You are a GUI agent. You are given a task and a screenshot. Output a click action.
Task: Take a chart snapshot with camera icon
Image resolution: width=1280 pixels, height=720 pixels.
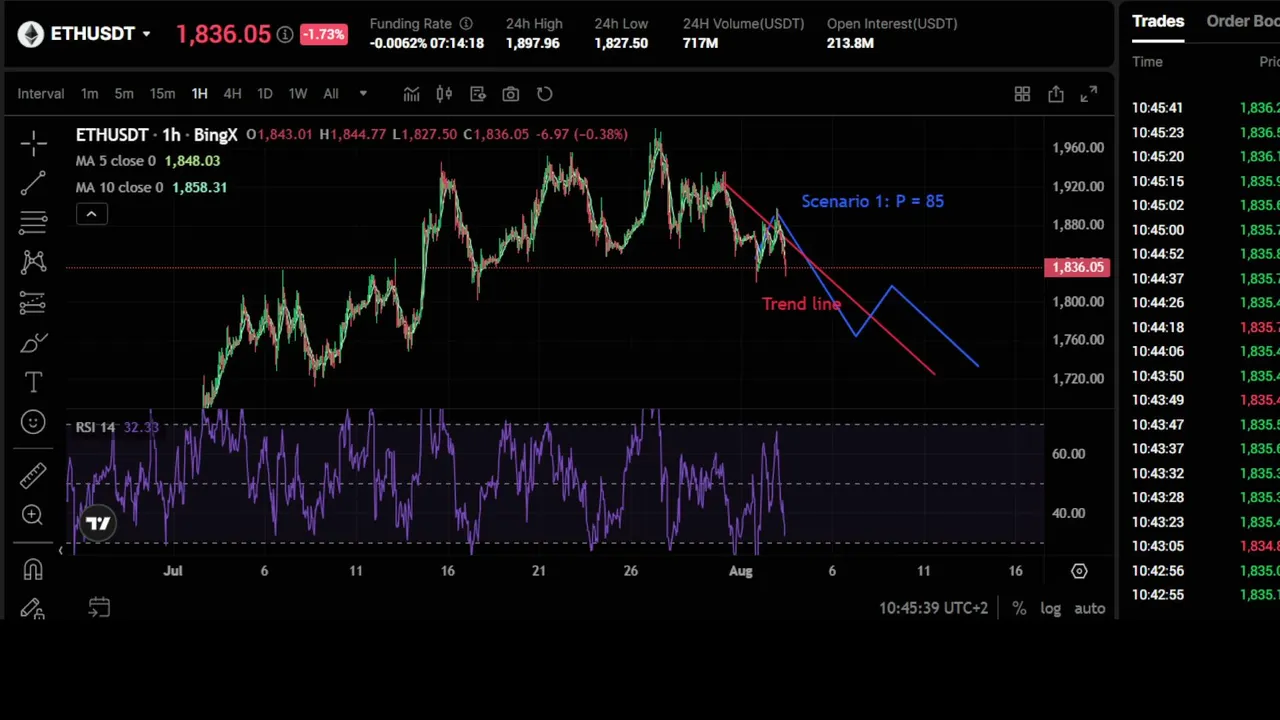click(x=511, y=94)
